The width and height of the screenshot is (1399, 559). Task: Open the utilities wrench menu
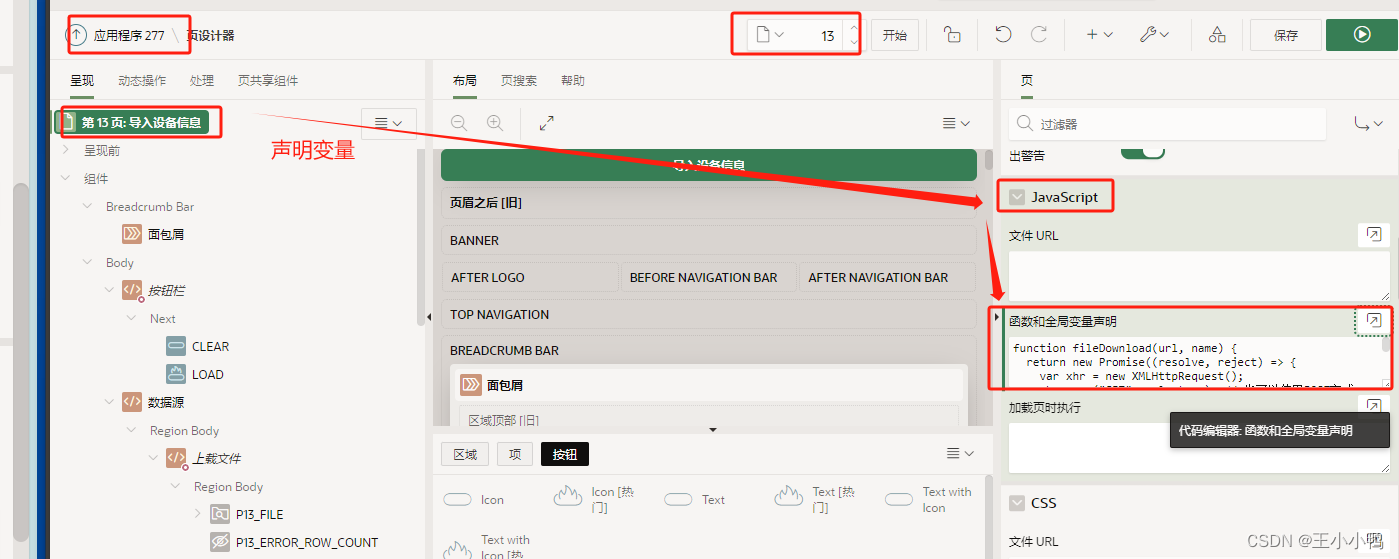(1154, 35)
